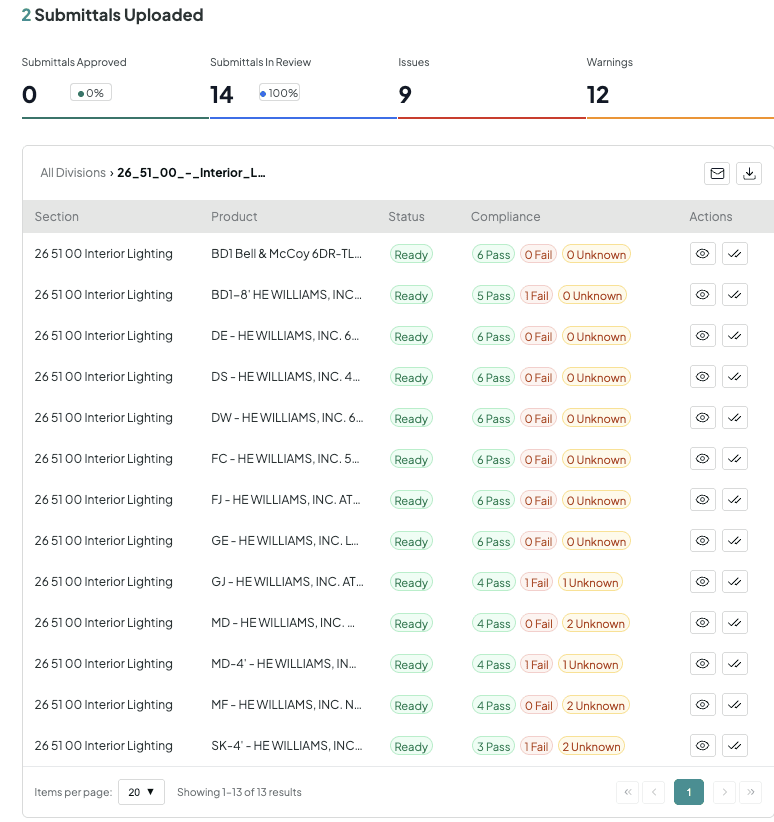Select the All Divisions breadcrumb
The image size is (774, 822).
point(73,172)
